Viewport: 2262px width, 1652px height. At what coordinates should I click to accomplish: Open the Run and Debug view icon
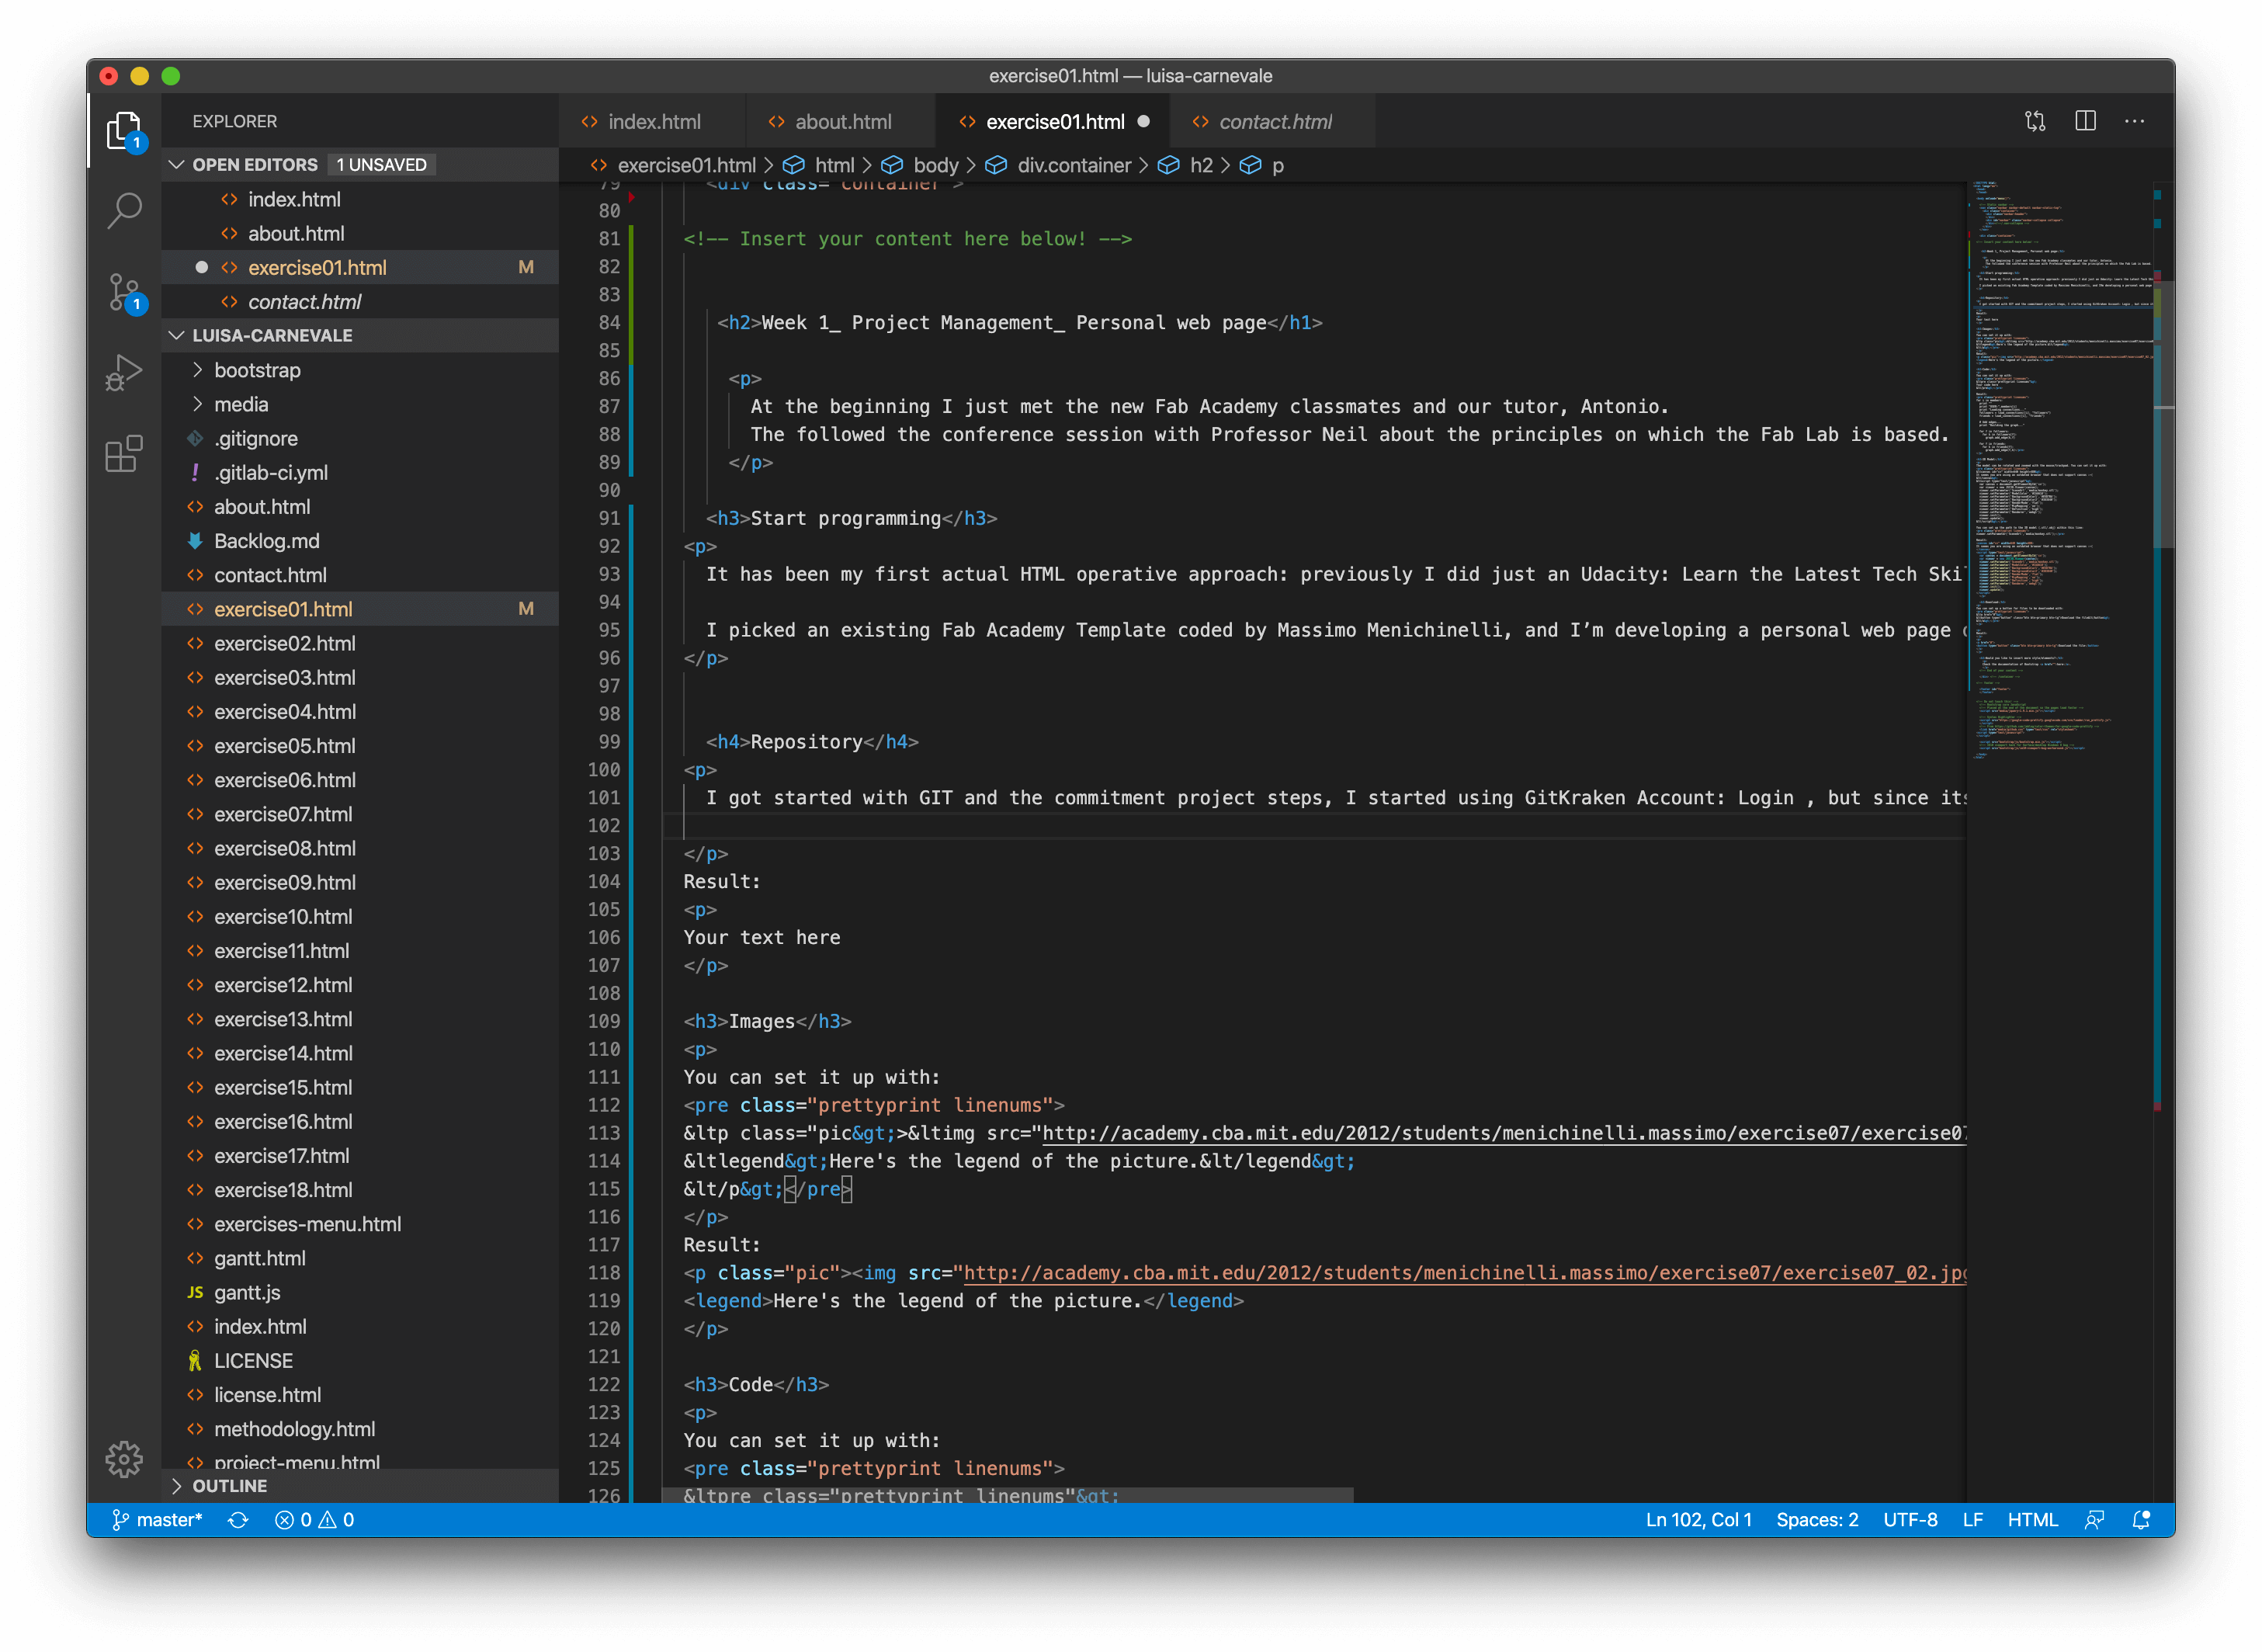click(124, 373)
